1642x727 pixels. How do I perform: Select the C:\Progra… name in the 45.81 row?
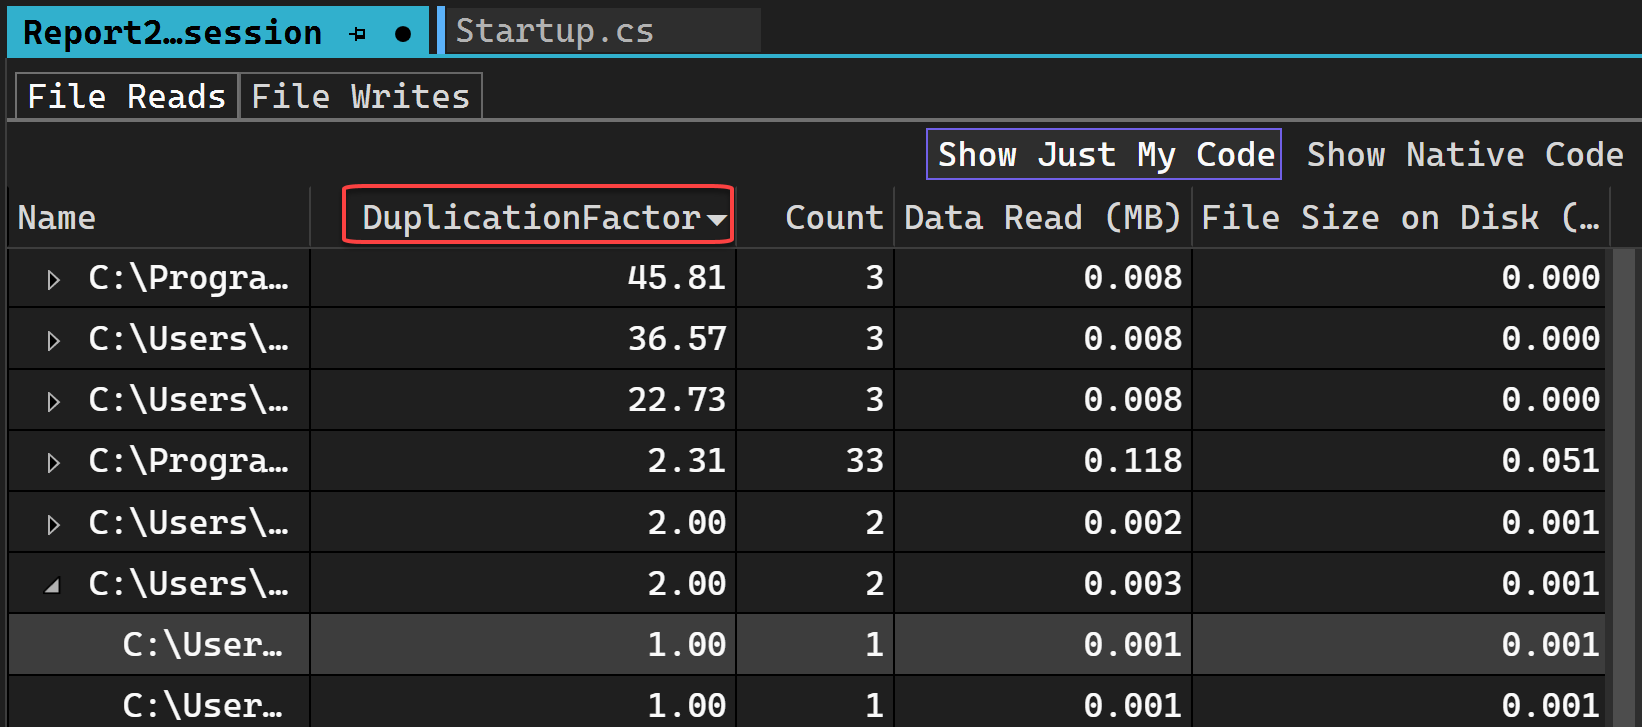coord(188,278)
